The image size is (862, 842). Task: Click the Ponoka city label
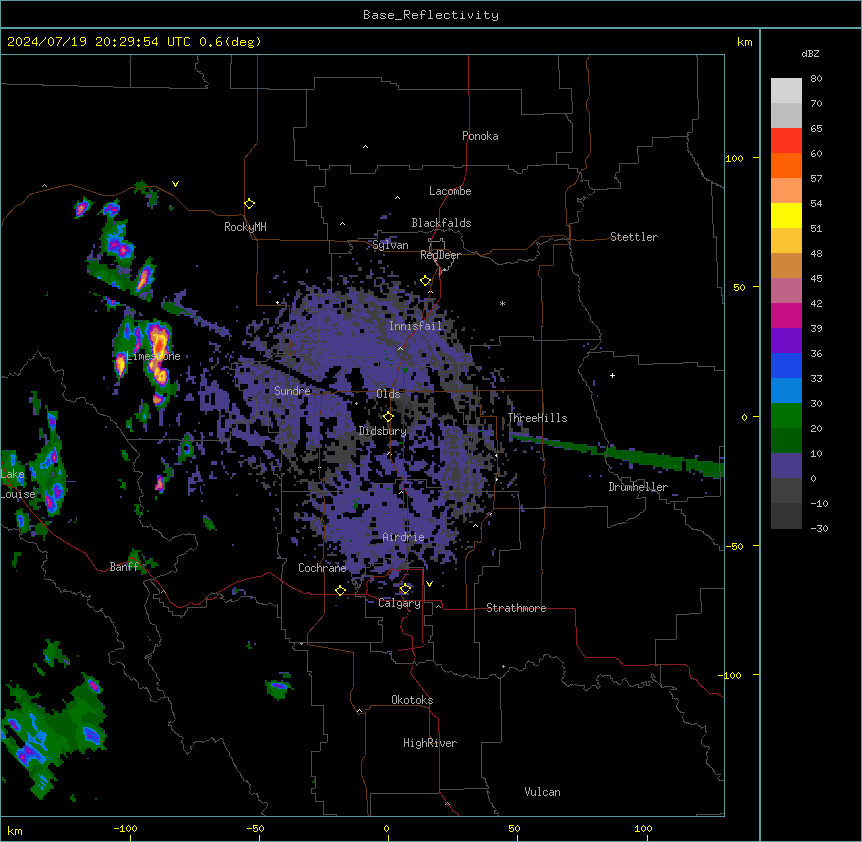point(480,136)
